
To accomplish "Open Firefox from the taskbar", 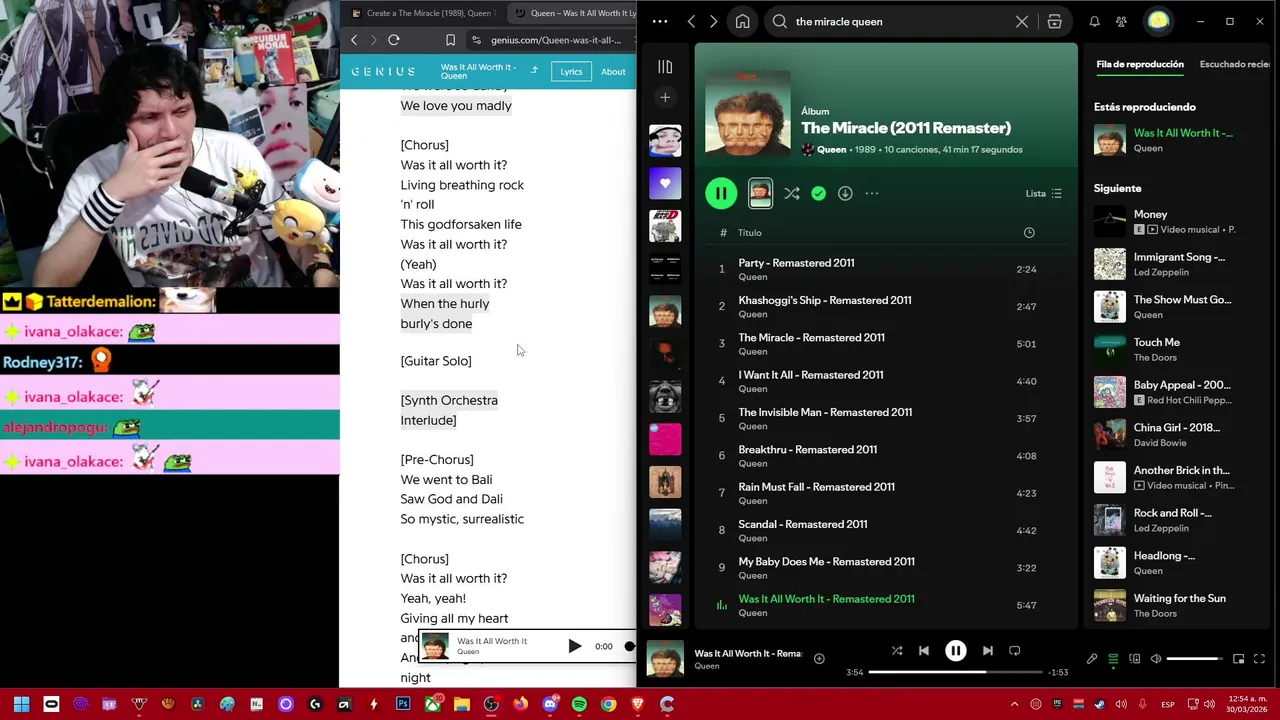I will [x=520, y=704].
